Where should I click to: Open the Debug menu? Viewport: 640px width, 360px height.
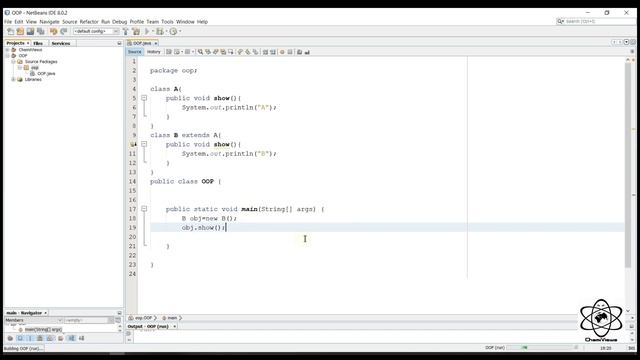[x=120, y=22]
